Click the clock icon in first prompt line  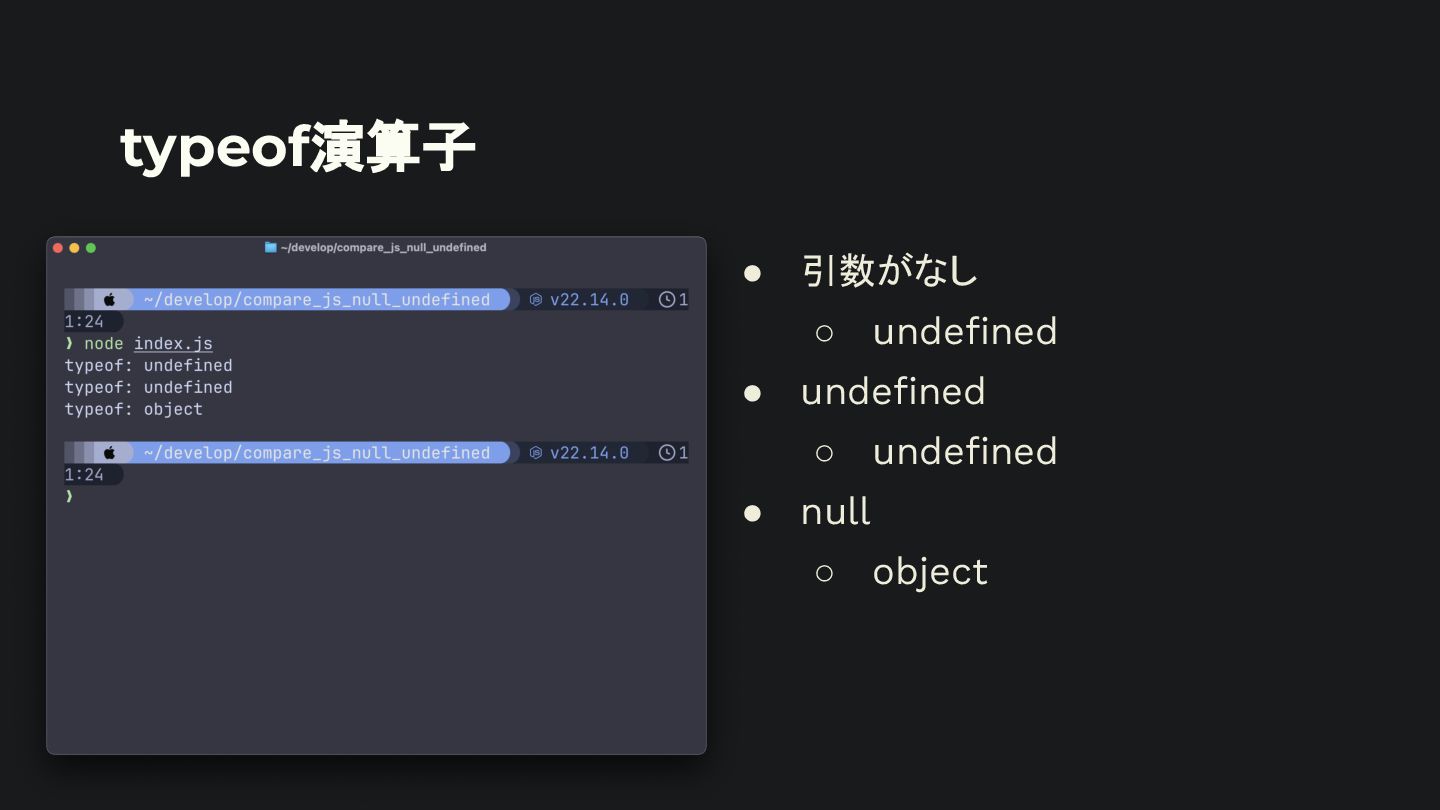[667, 299]
